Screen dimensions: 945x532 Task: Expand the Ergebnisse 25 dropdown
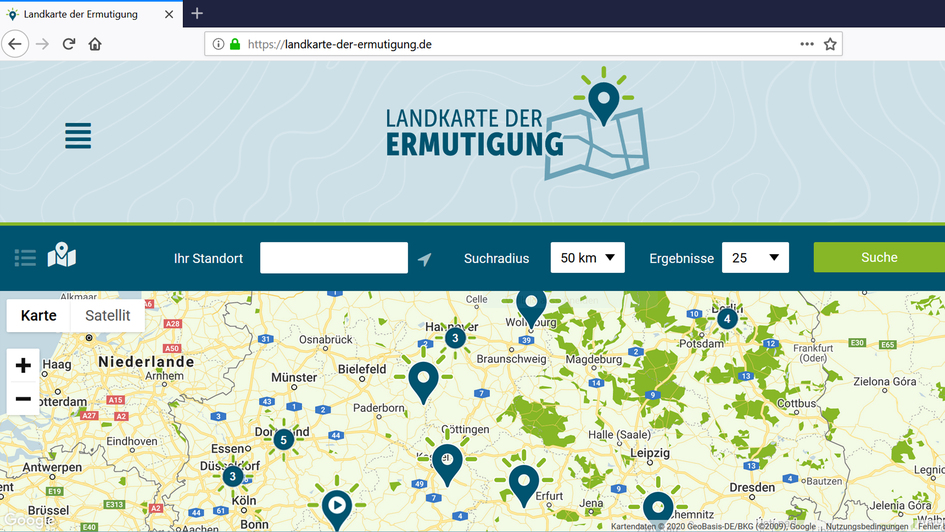click(755, 258)
